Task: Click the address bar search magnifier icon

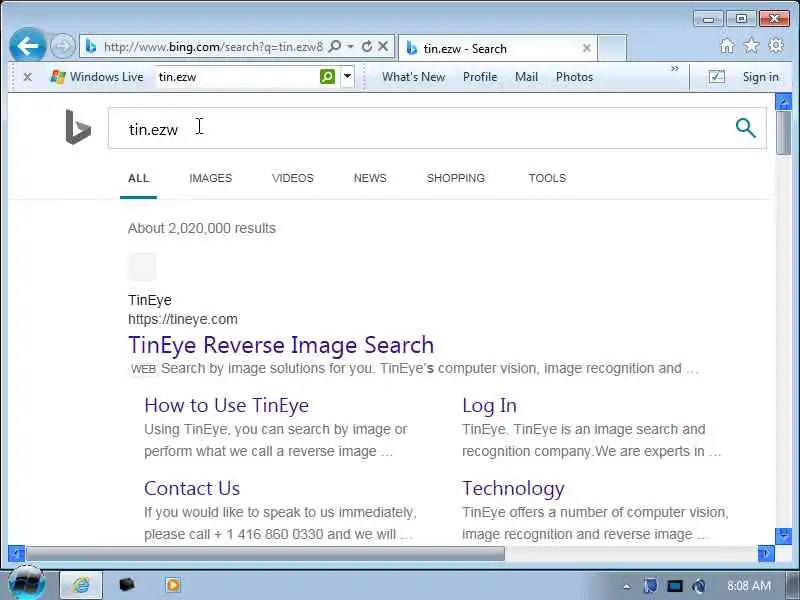Action: [x=335, y=47]
